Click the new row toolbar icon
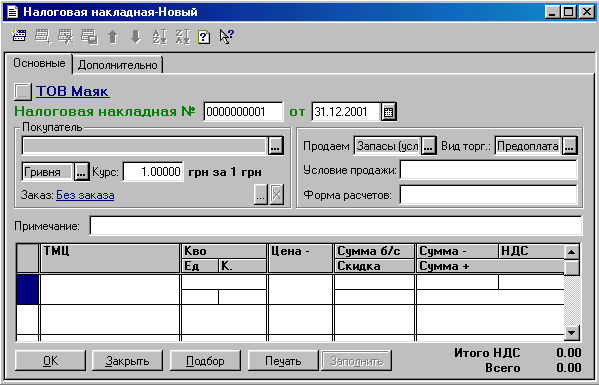The width and height of the screenshot is (599, 385). tap(18, 36)
